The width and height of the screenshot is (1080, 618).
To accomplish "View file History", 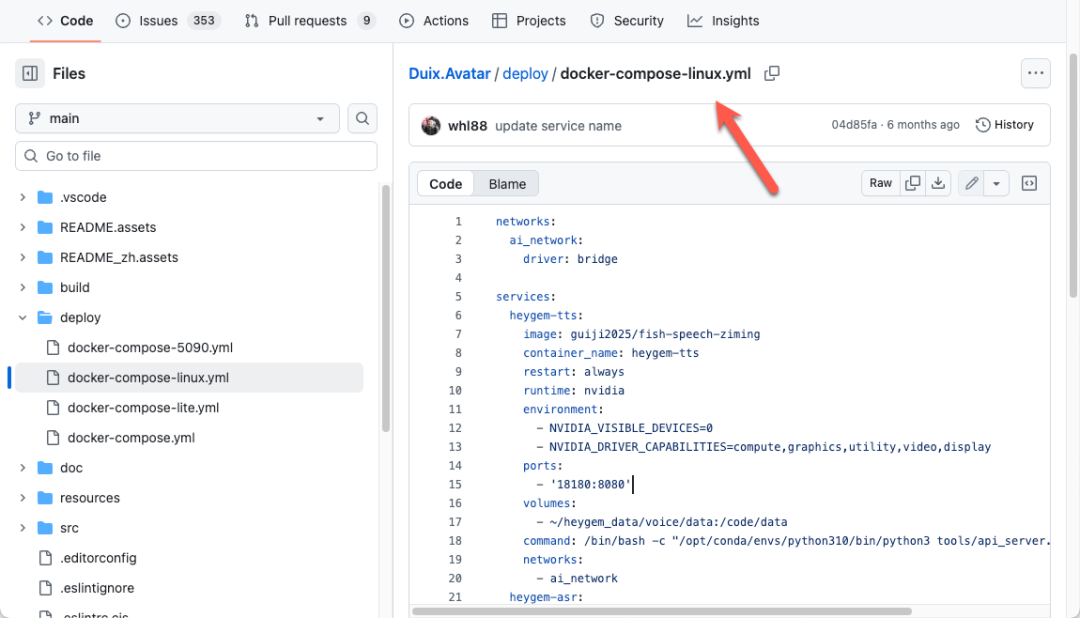I will (x=1004, y=125).
